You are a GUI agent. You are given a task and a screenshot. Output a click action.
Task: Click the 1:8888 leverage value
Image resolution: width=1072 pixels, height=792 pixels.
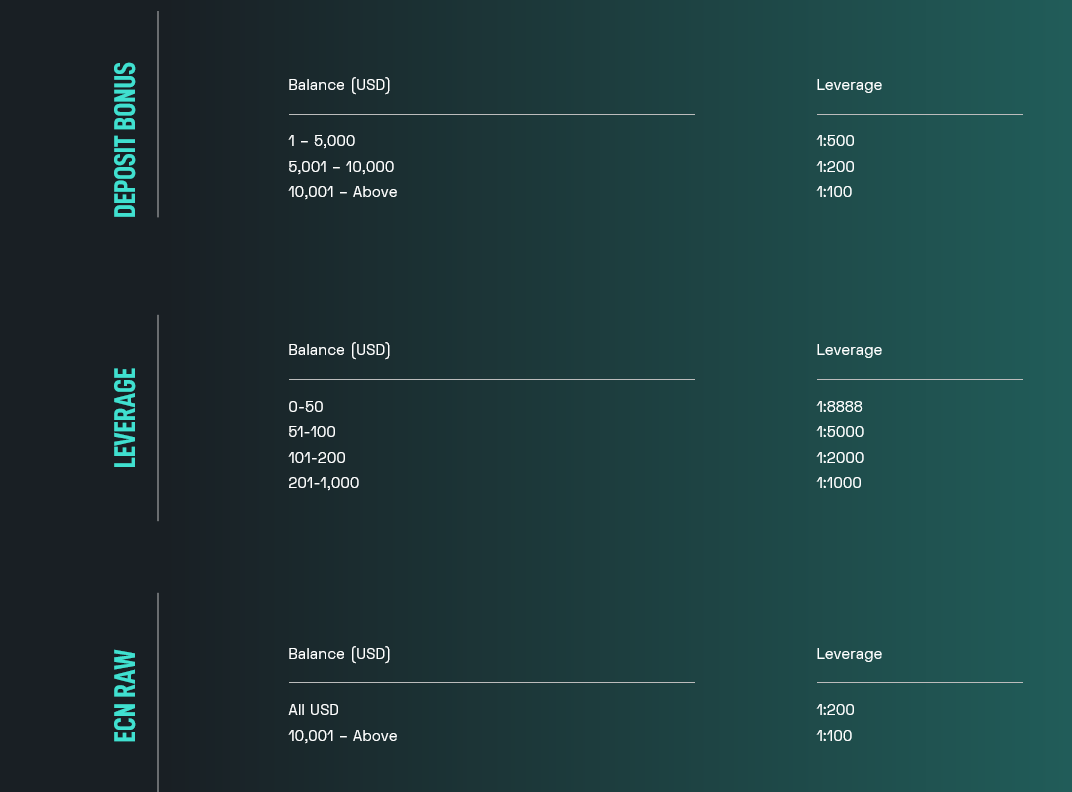(839, 407)
